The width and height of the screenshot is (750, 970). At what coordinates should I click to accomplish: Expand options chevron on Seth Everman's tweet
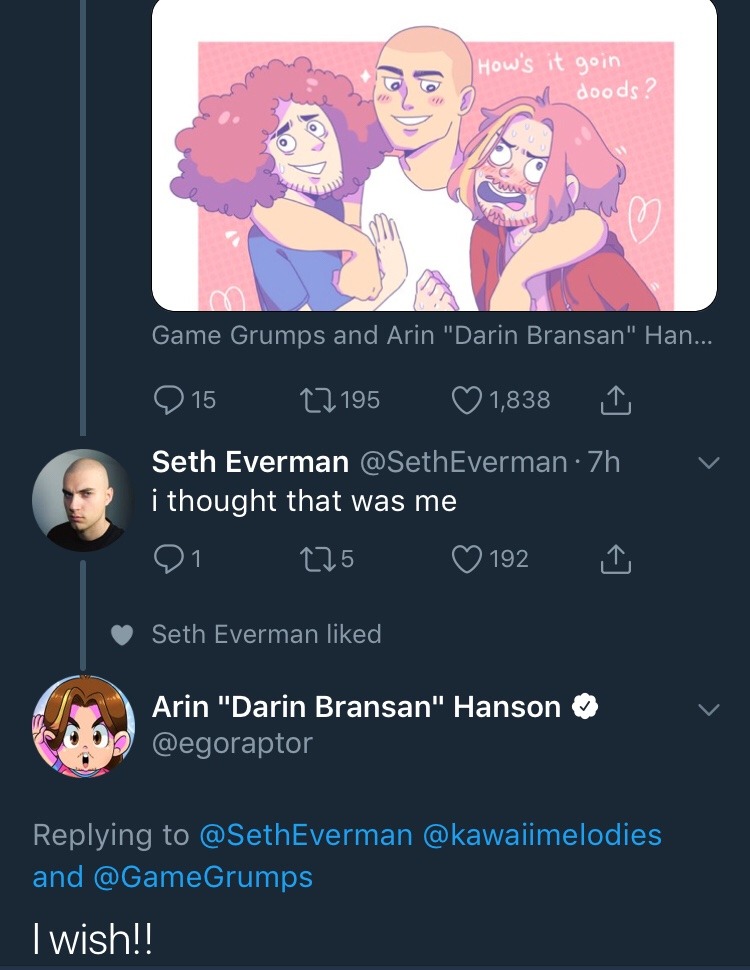[x=708, y=463]
